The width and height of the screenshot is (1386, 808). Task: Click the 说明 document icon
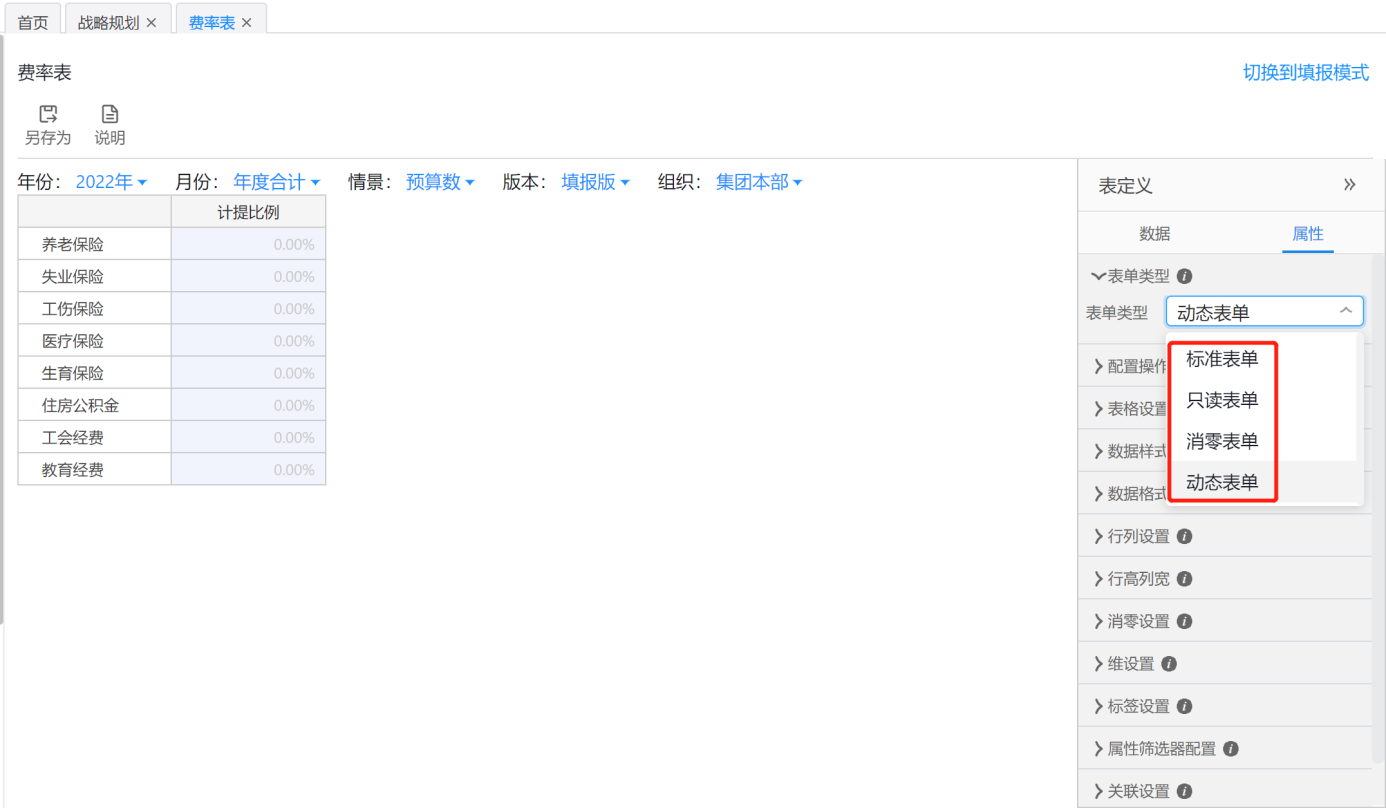[110, 114]
